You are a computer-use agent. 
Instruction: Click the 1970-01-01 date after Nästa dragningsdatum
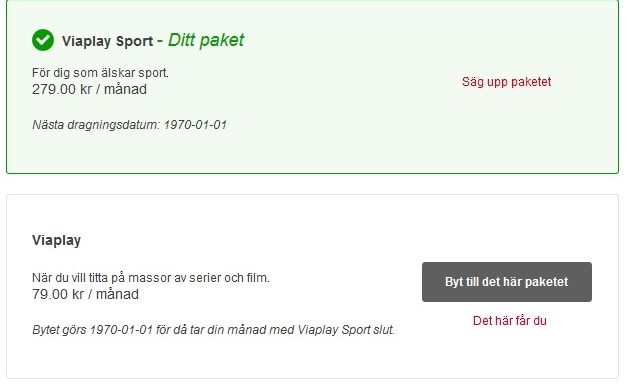(x=195, y=125)
